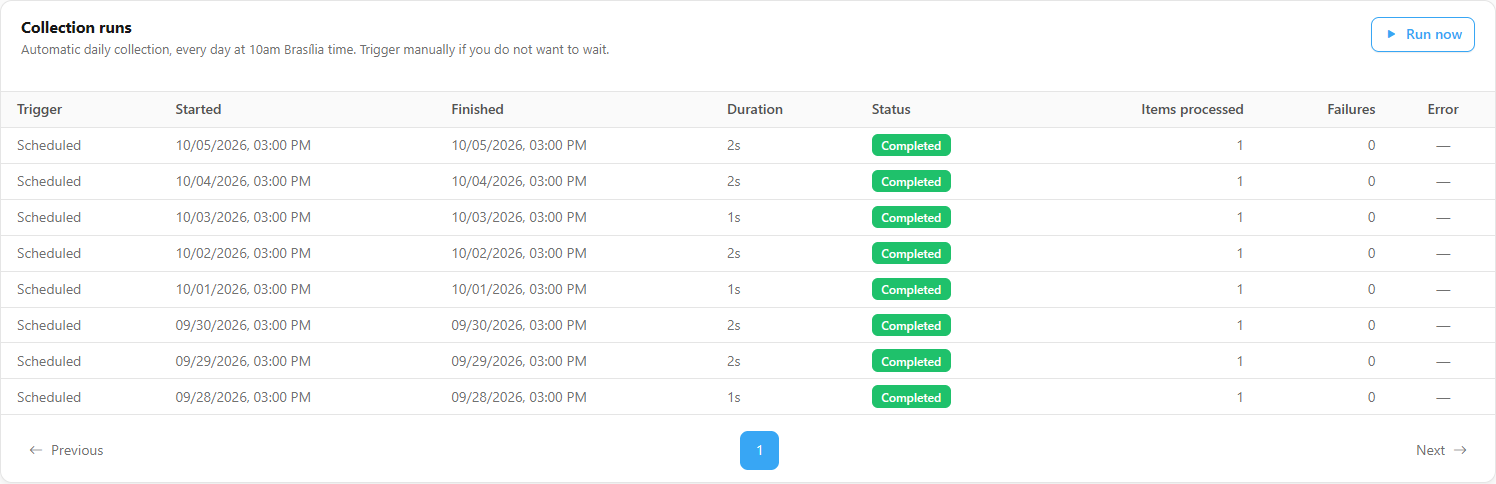
Task: Click the failures value for 10/02/2026 run
Action: pos(1371,253)
